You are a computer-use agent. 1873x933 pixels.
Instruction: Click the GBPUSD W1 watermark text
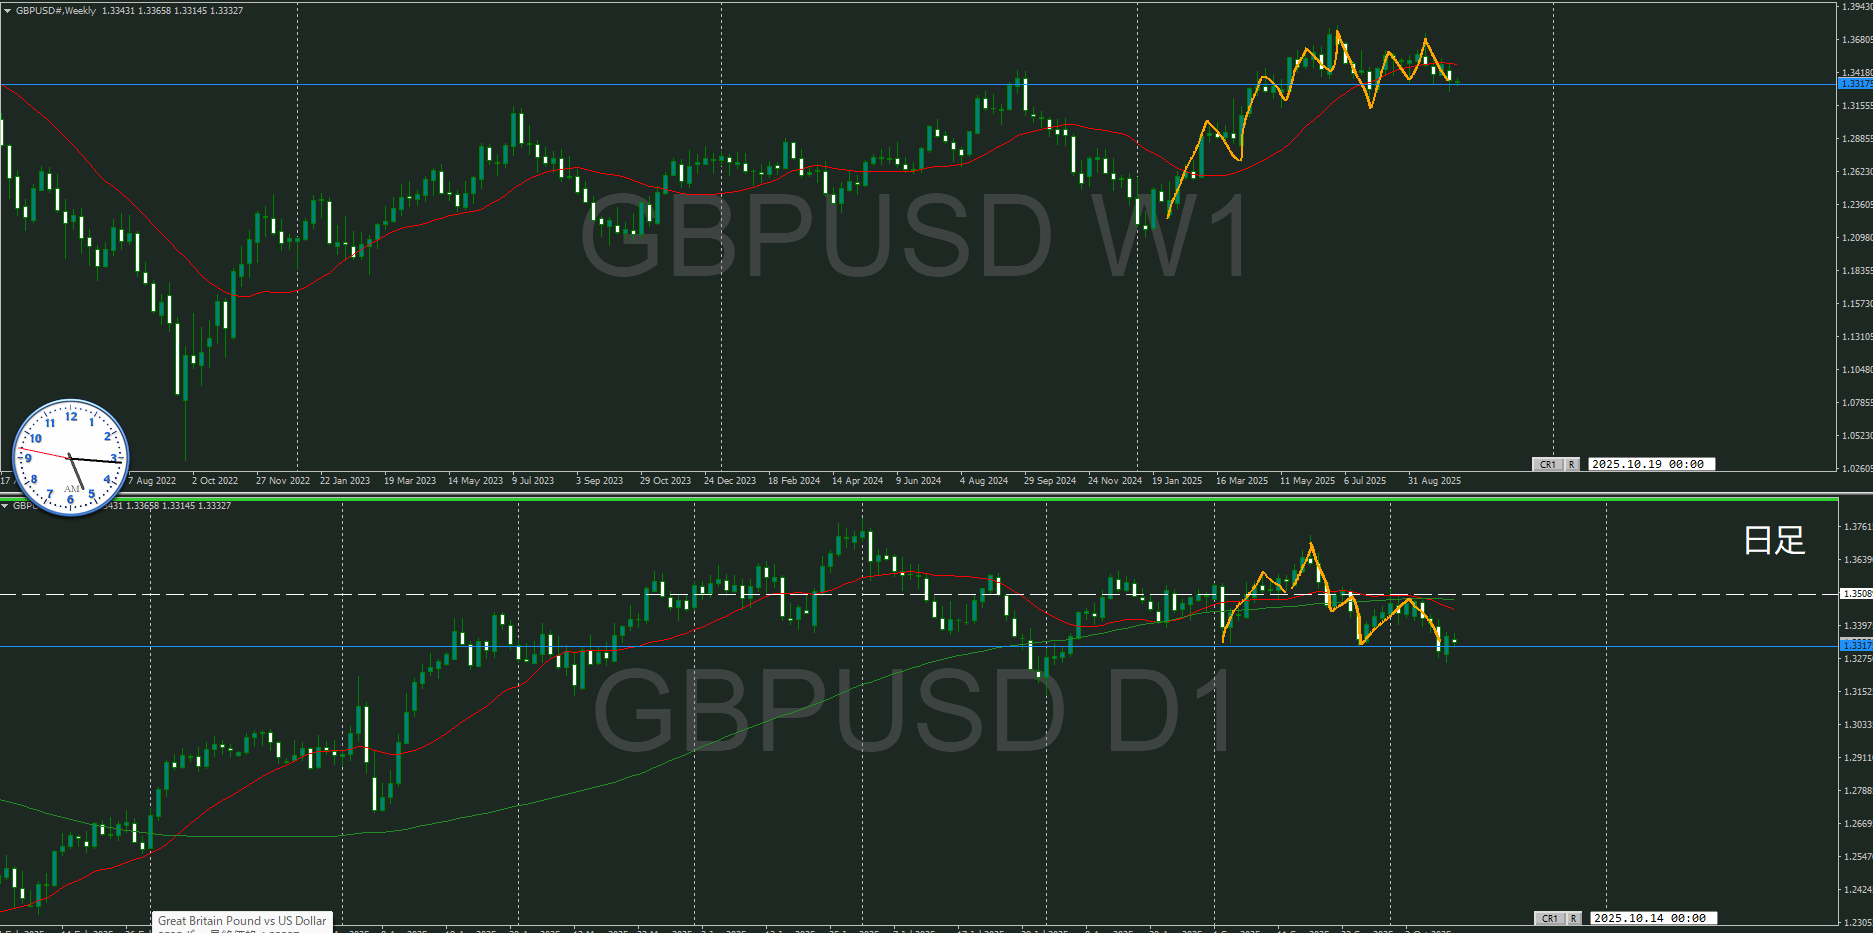point(913,237)
